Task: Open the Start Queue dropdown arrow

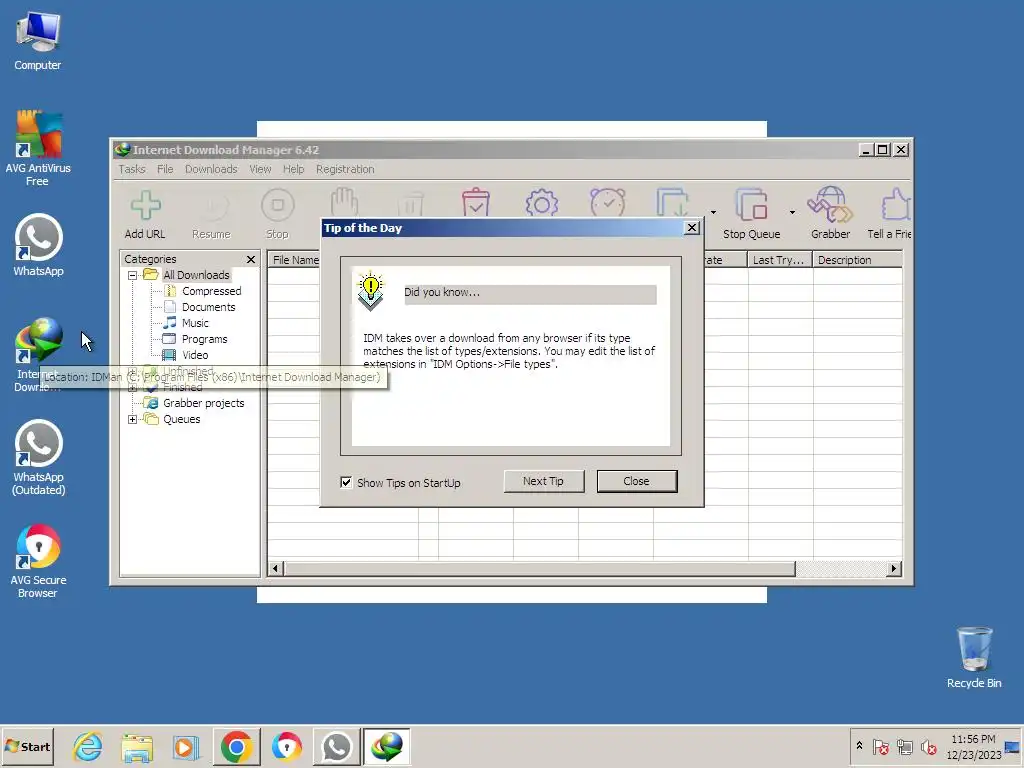Action: pos(713,212)
